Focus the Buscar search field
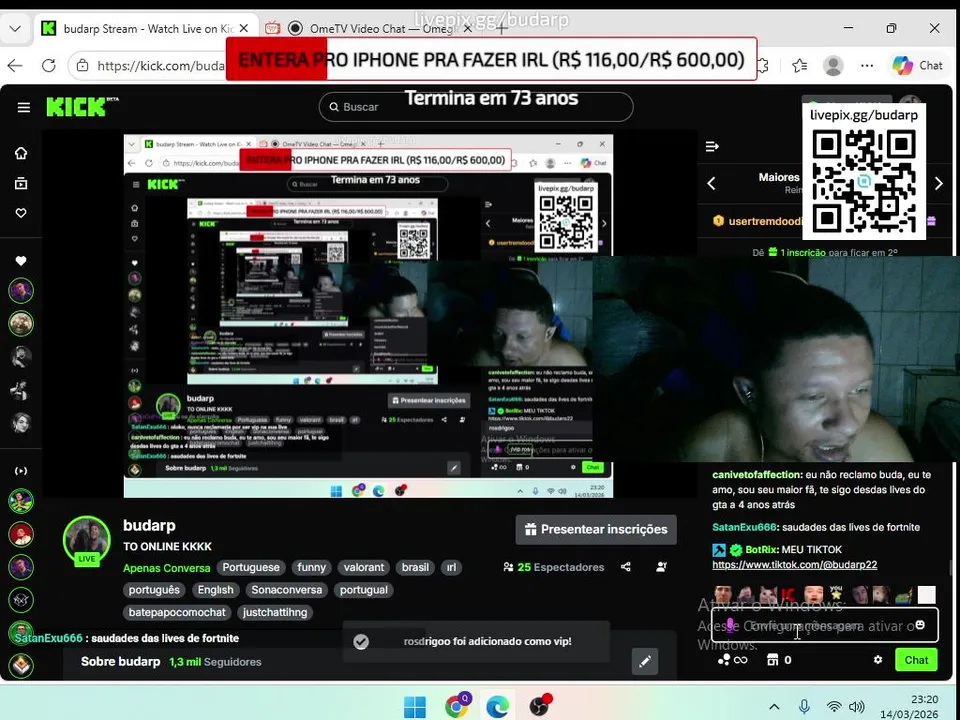 (476, 107)
